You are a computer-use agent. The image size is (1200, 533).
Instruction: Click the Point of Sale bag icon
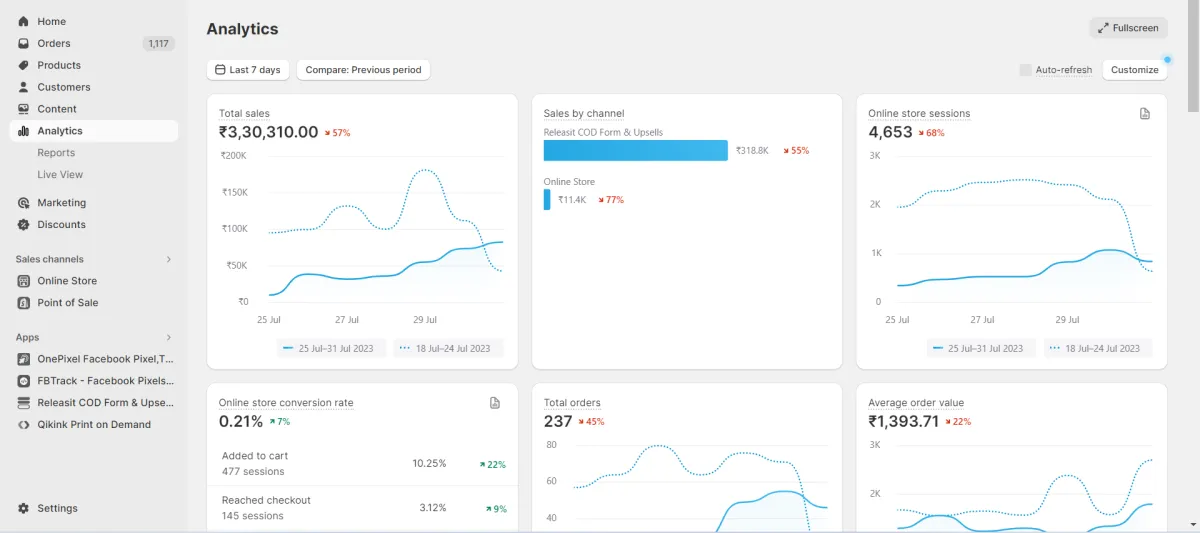(x=24, y=303)
